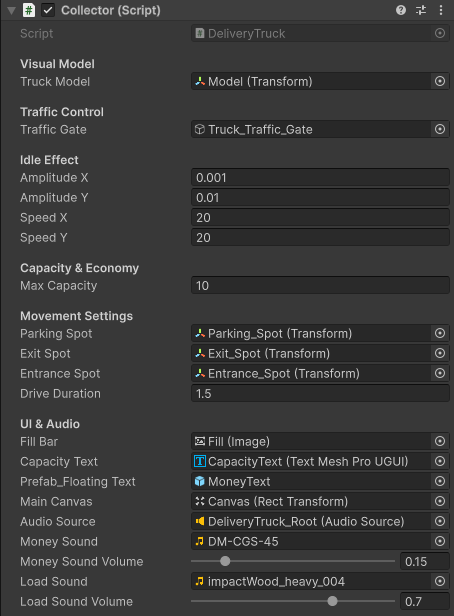Open the Collector component three-dot menu
The width and height of the screenshot is (454, 616).
[441, 10]
